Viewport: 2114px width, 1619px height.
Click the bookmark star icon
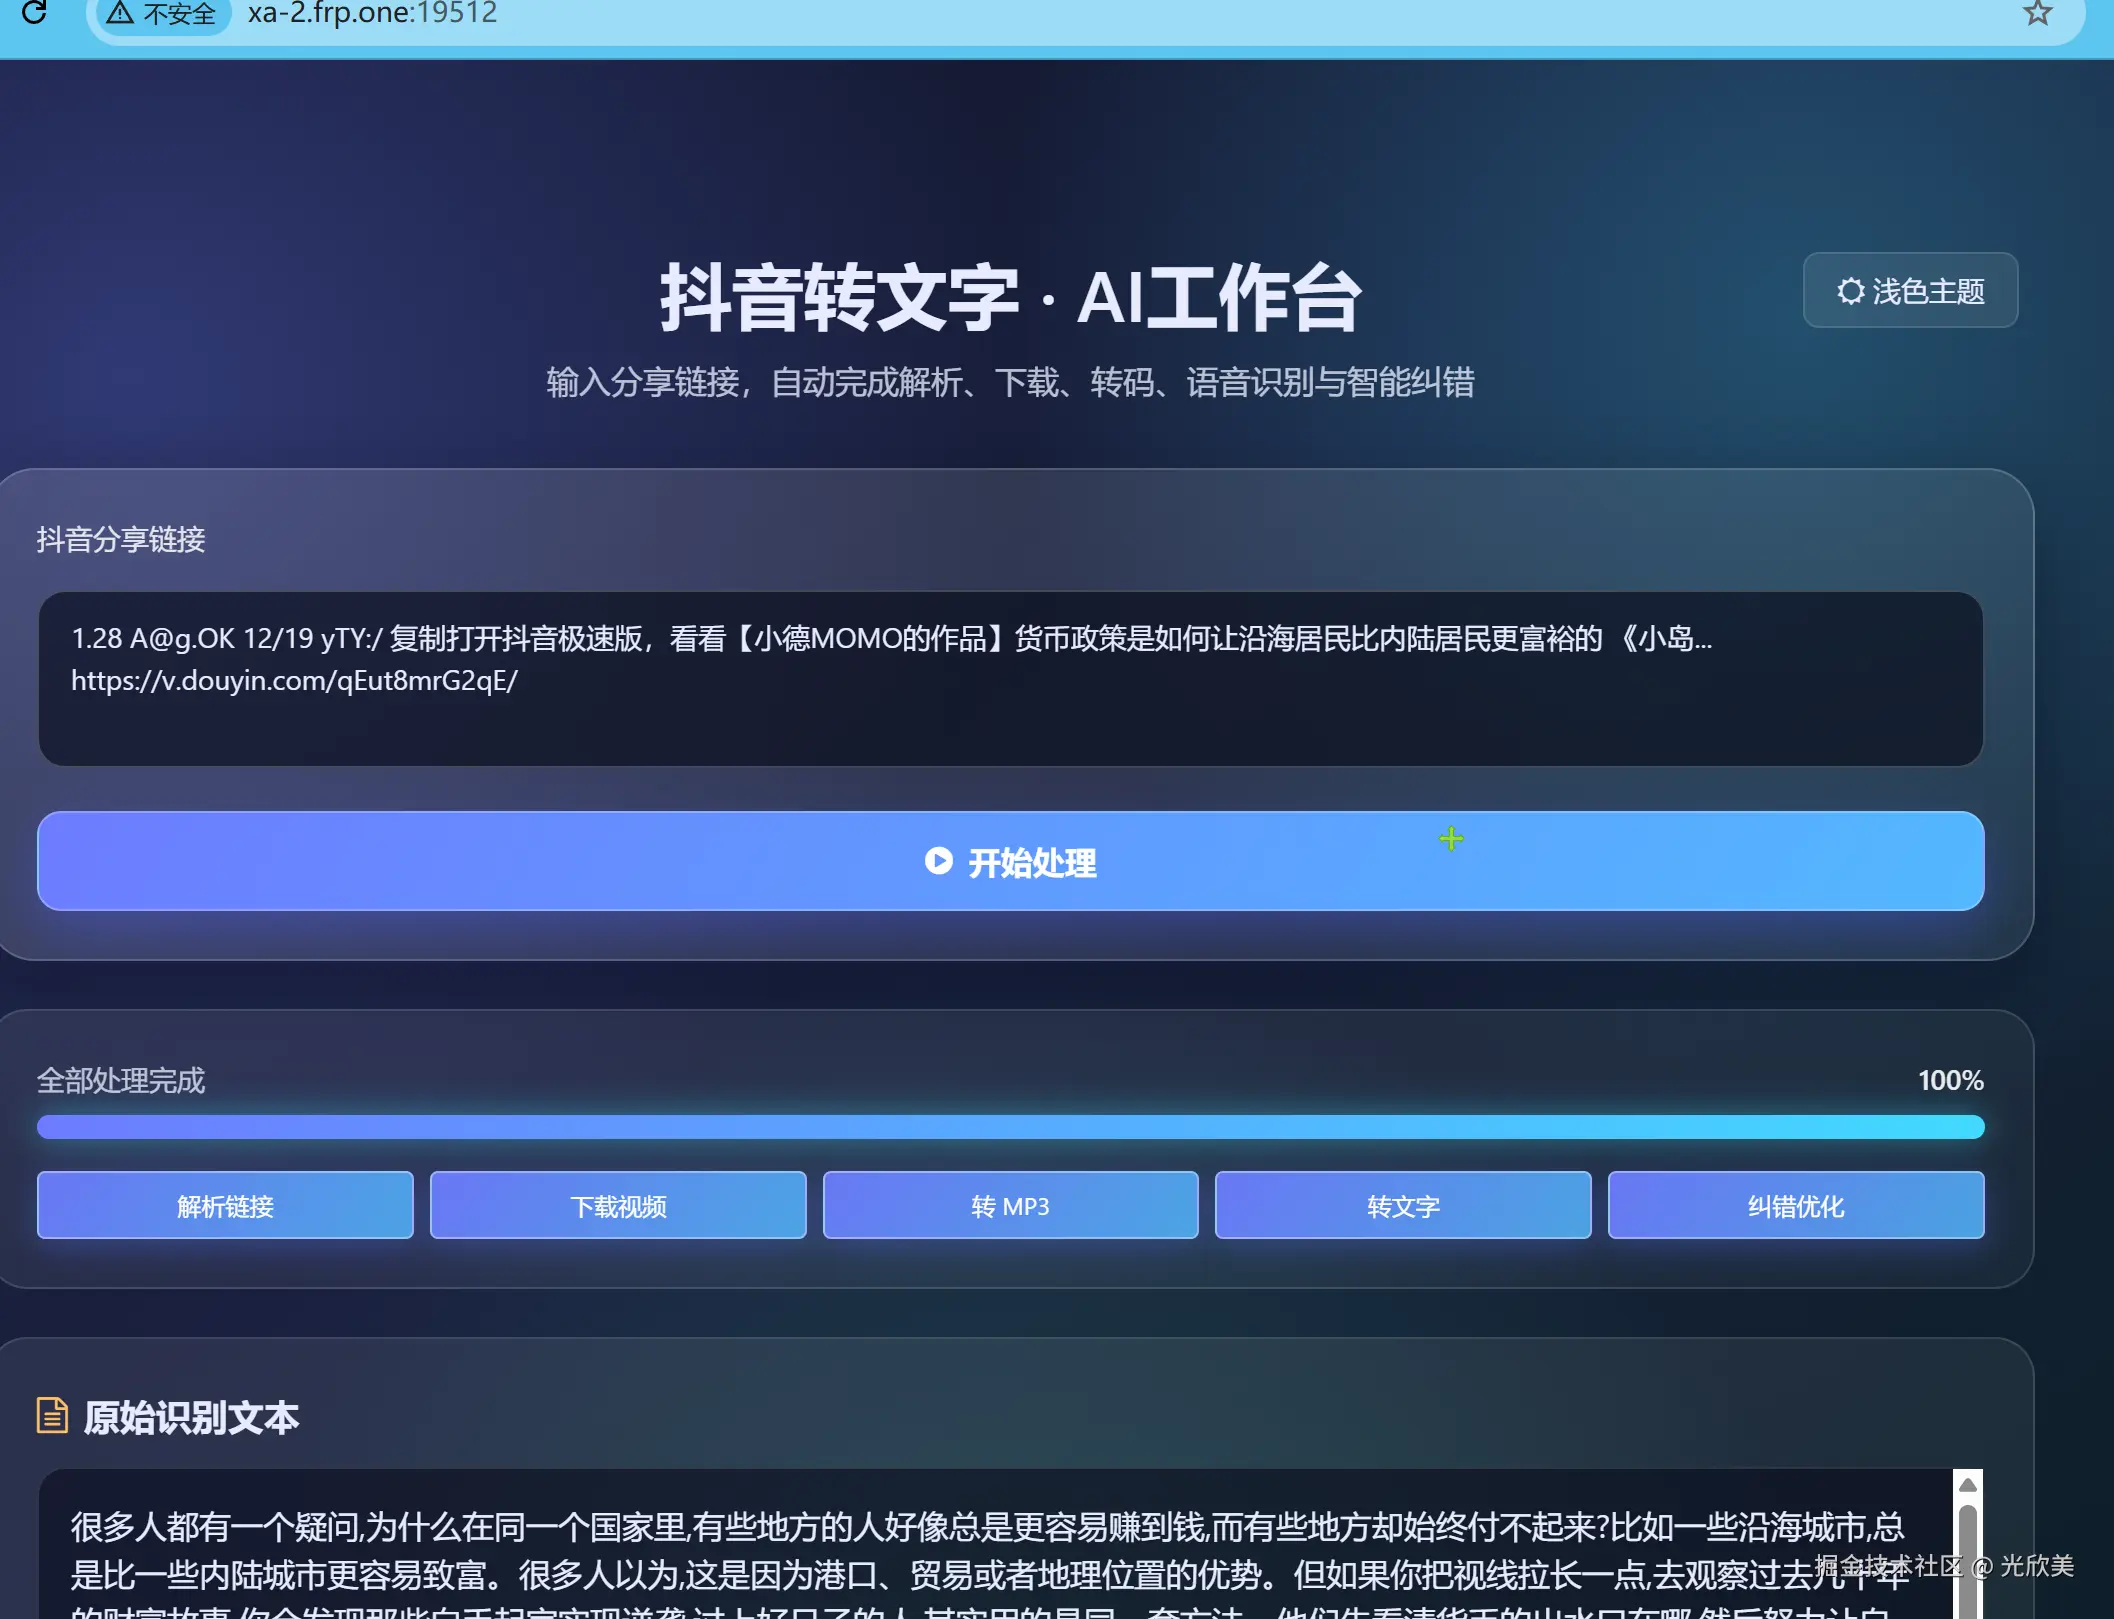pyautogui.click(x=2036, y=14)
